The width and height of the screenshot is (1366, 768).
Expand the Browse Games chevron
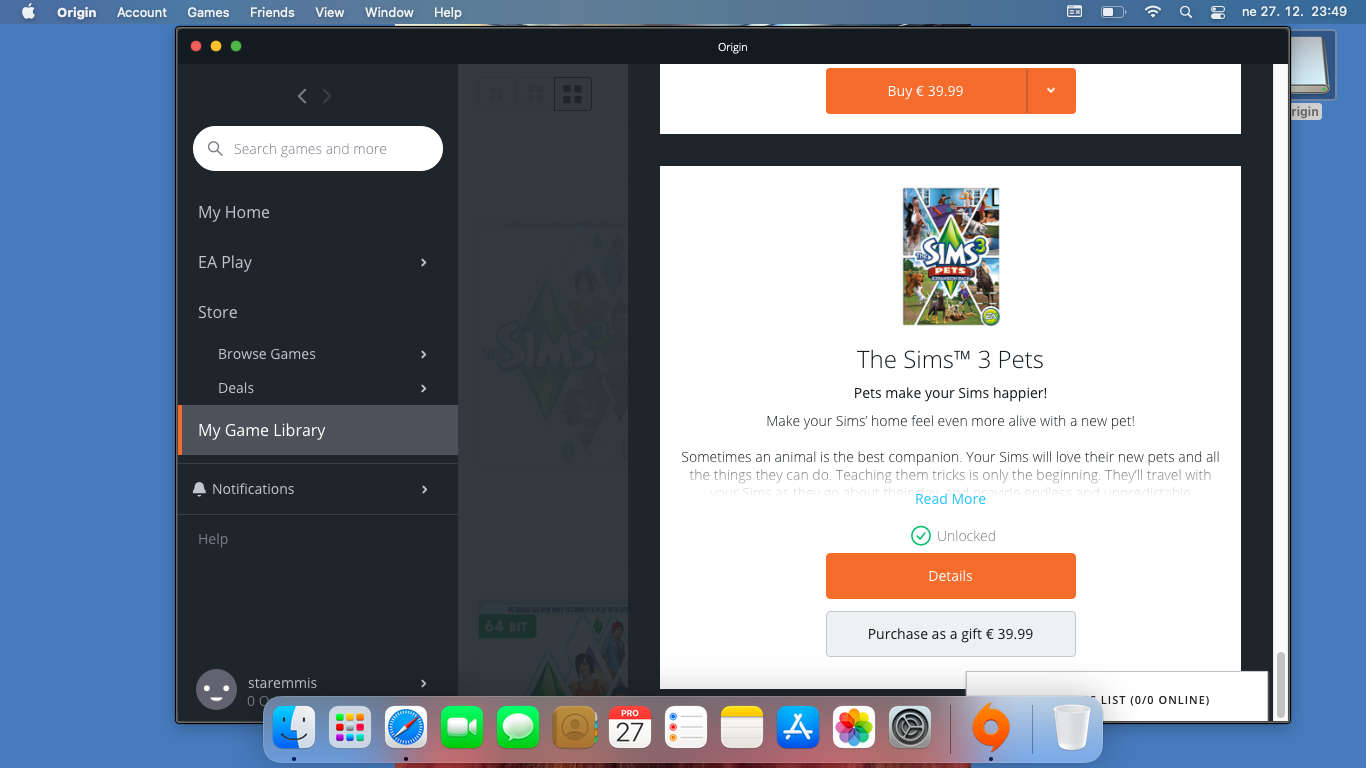point(424,354)
